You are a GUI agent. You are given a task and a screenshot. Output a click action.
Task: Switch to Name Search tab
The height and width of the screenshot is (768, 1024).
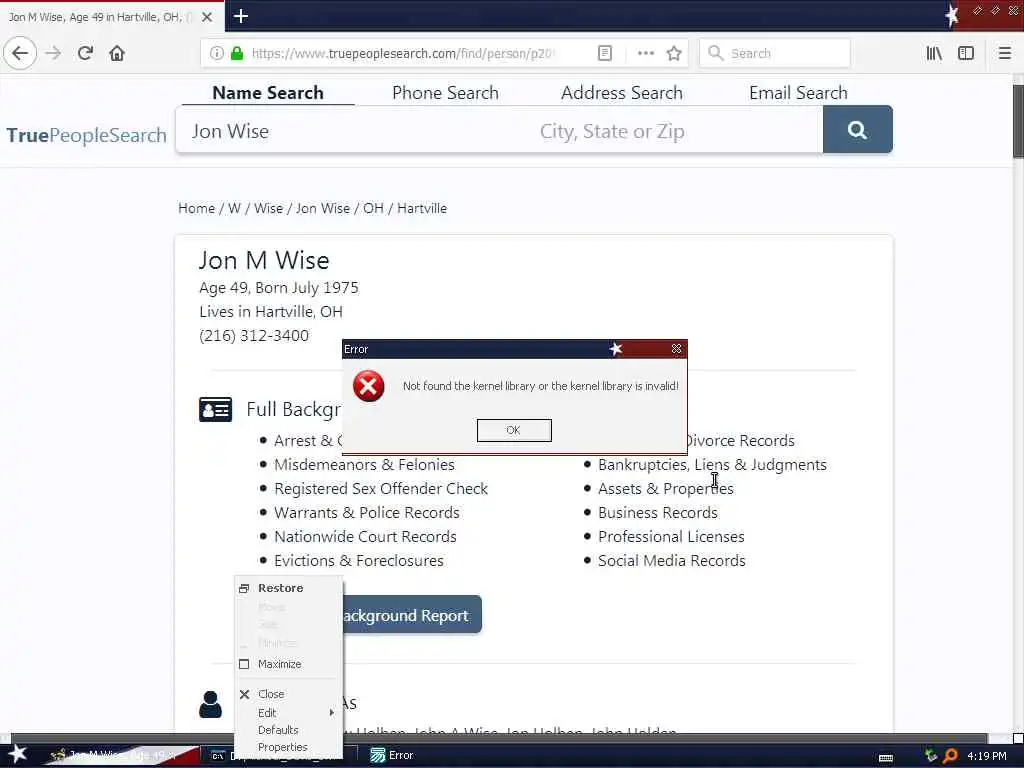(268, 93)
